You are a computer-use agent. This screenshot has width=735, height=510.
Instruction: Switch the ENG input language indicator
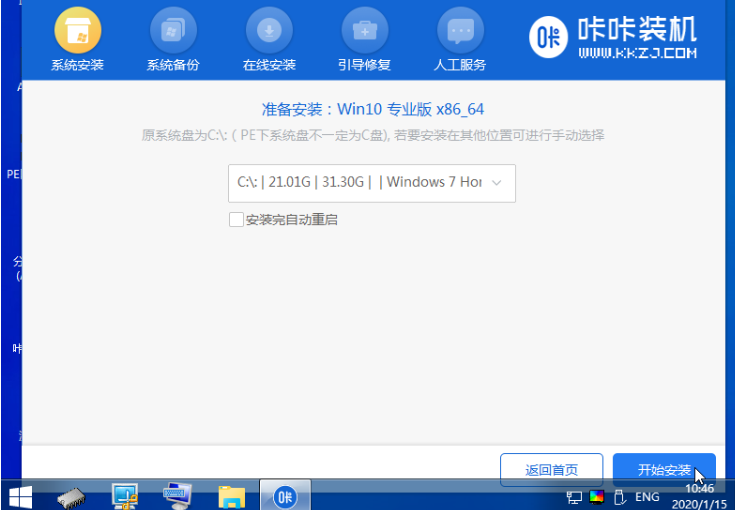tap(647, 497)
